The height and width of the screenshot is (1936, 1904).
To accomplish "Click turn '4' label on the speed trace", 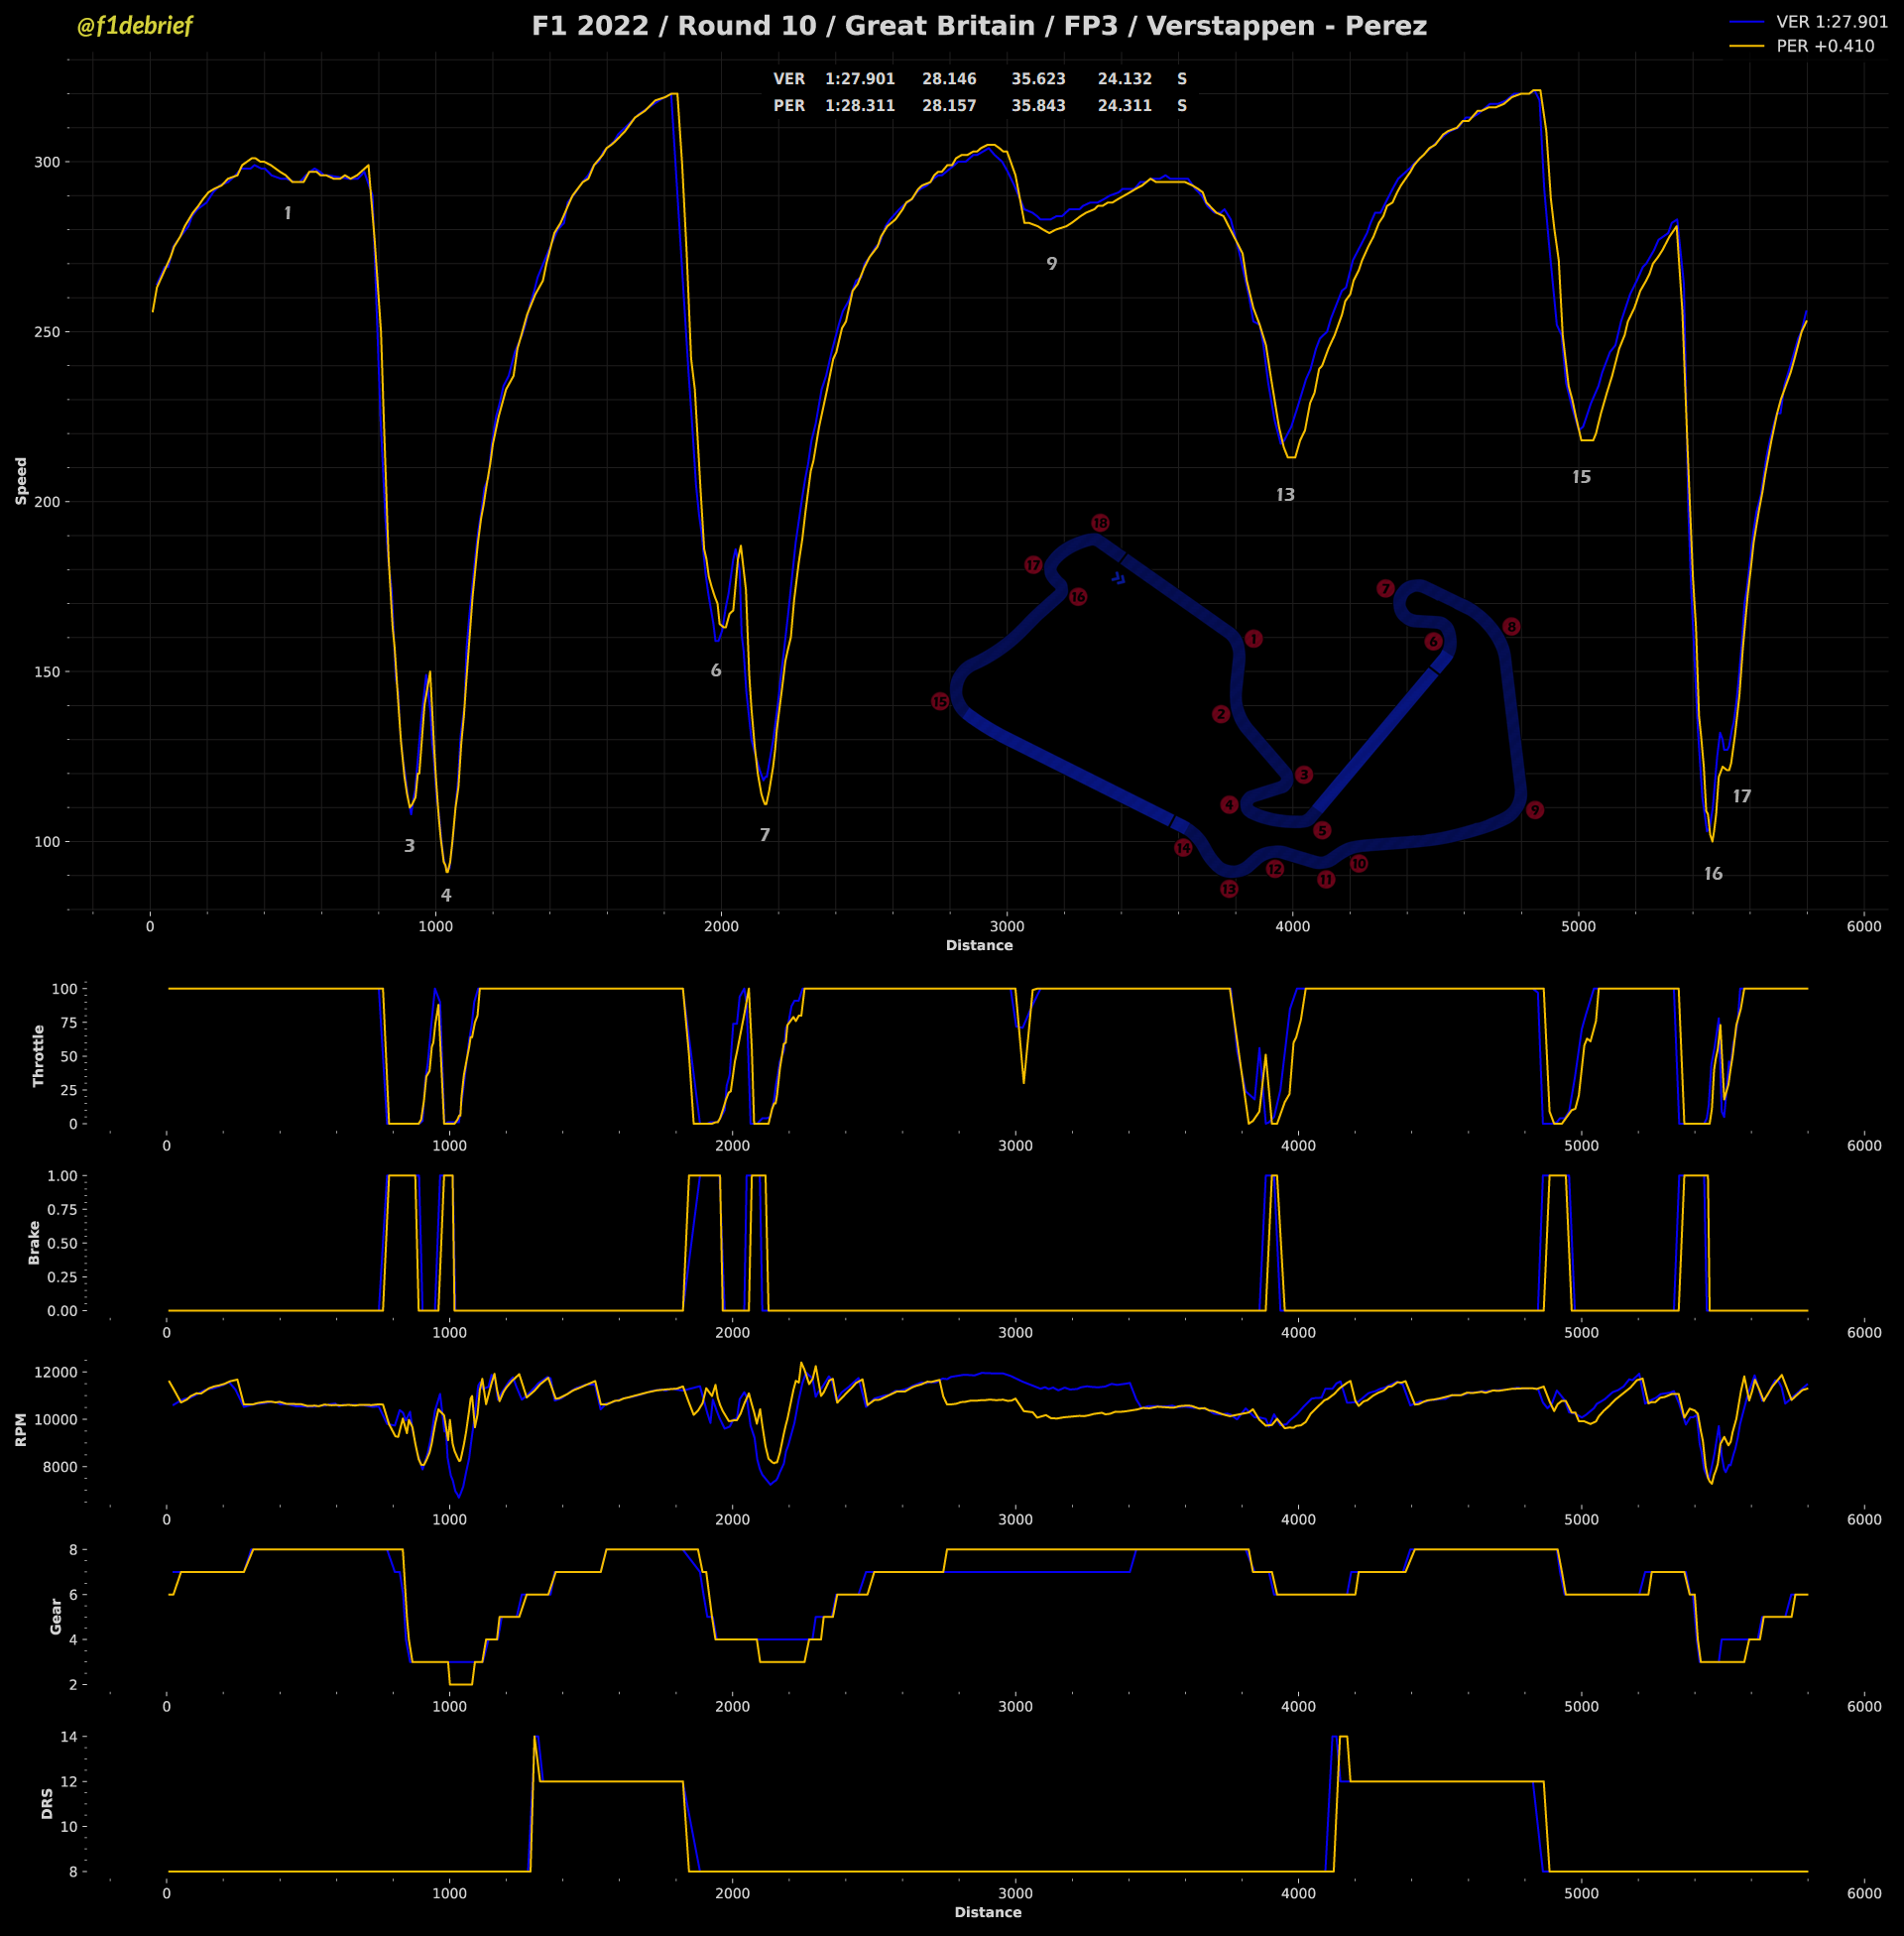I will tap(446, 896).
